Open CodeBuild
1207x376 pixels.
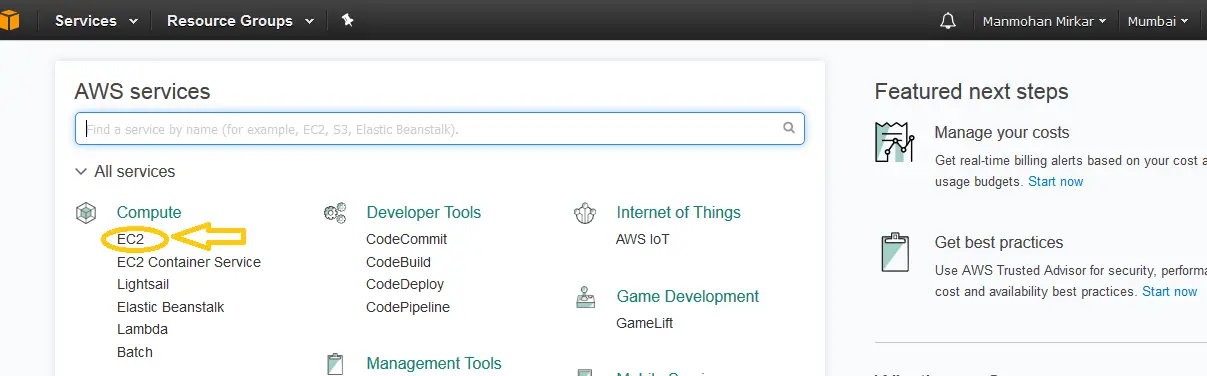click(399, 262)
